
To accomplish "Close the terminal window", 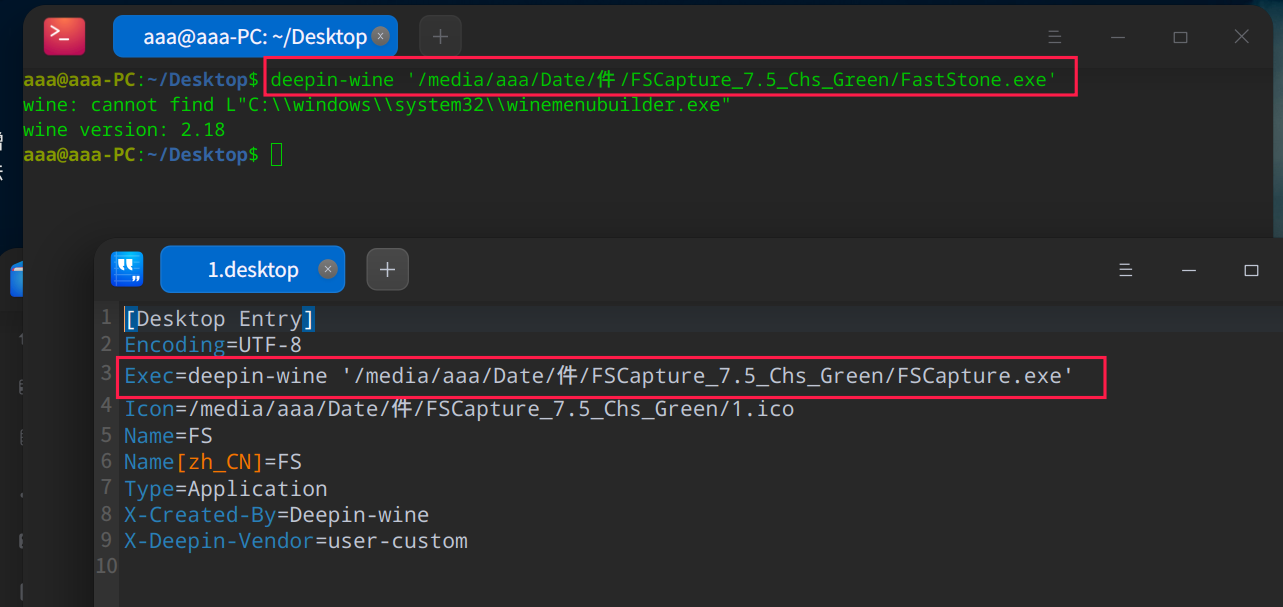I will coord(1242,37).
